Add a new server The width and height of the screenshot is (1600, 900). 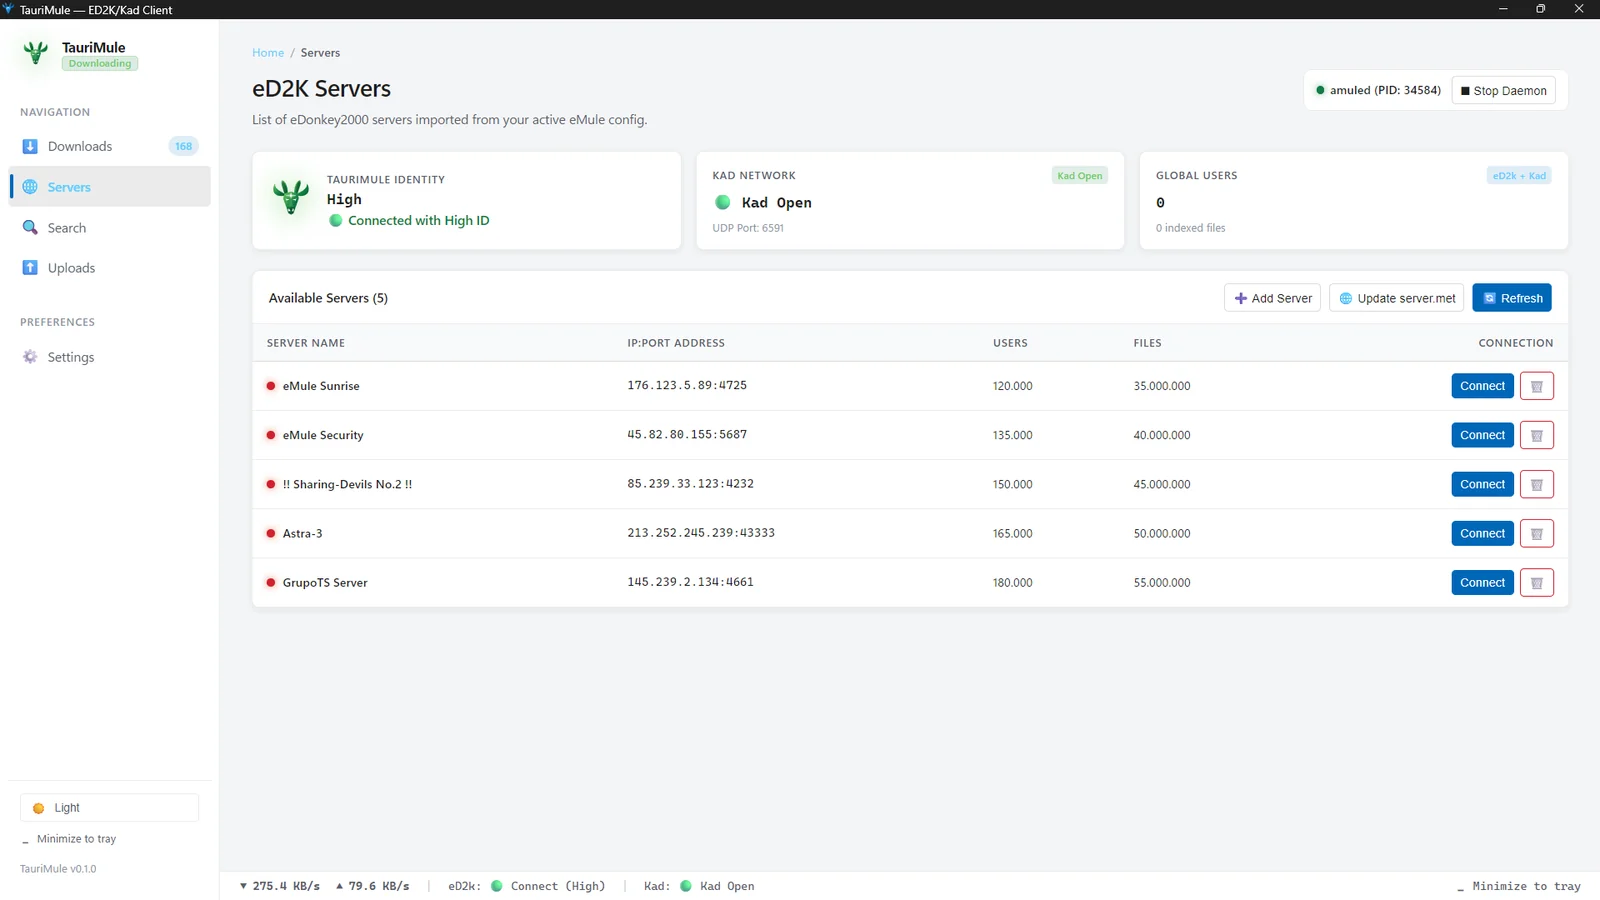[1272, 298]
